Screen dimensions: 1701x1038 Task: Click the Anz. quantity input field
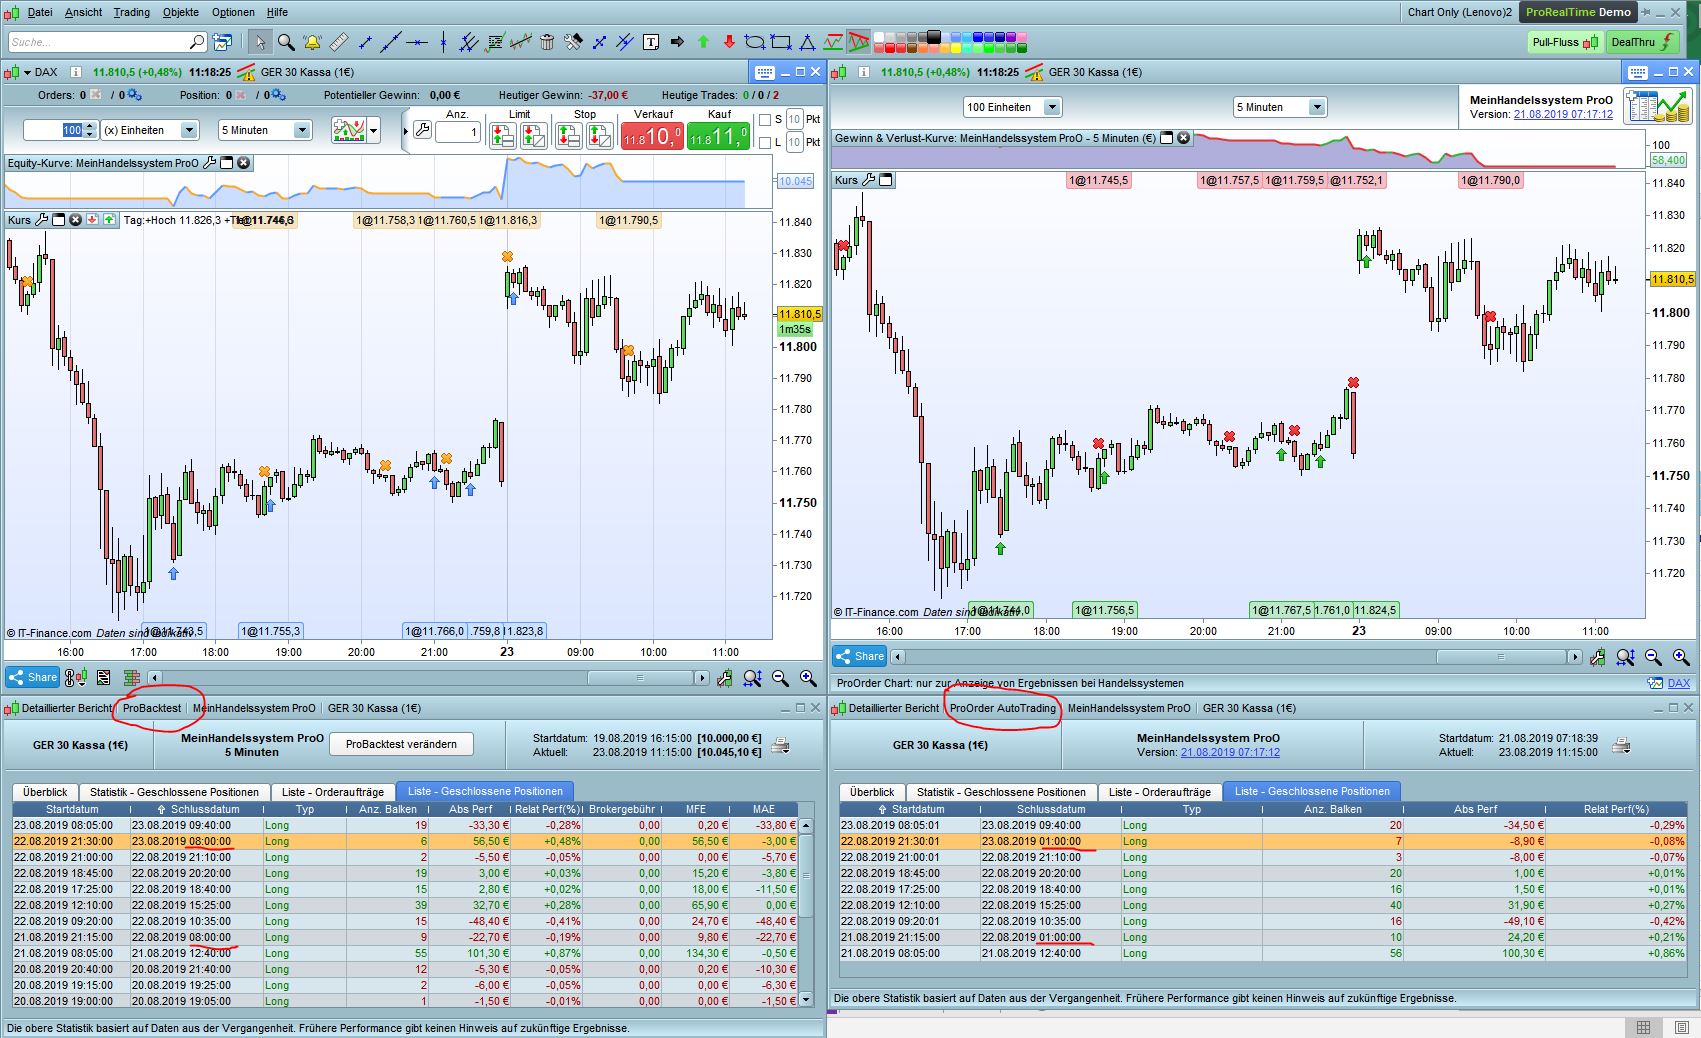click(458, 131)
